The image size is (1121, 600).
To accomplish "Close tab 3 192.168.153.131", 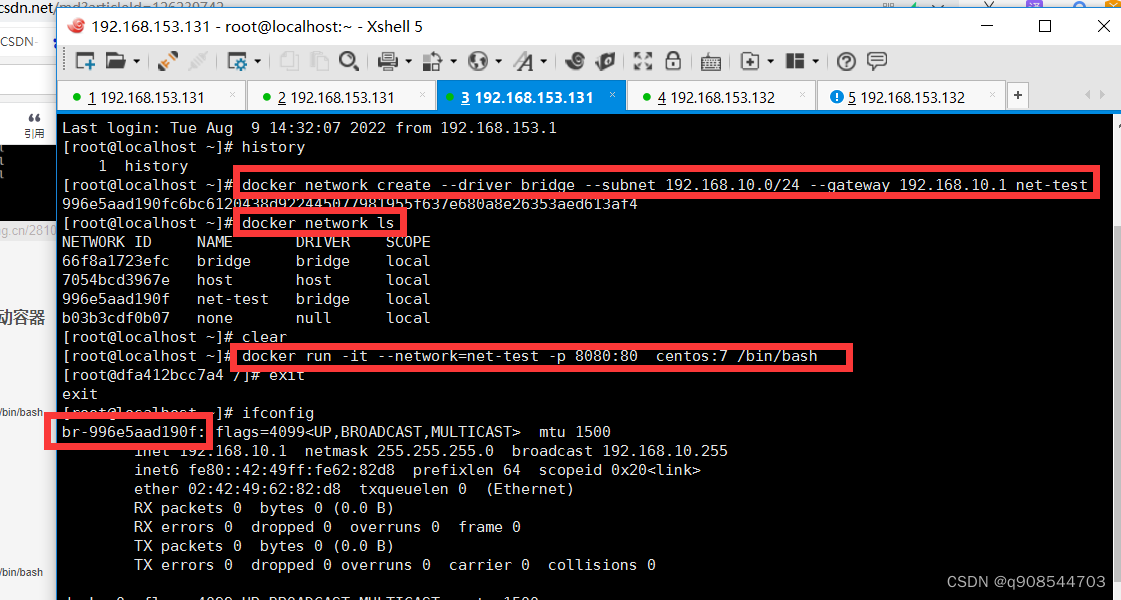I will [x=612, y=94].
